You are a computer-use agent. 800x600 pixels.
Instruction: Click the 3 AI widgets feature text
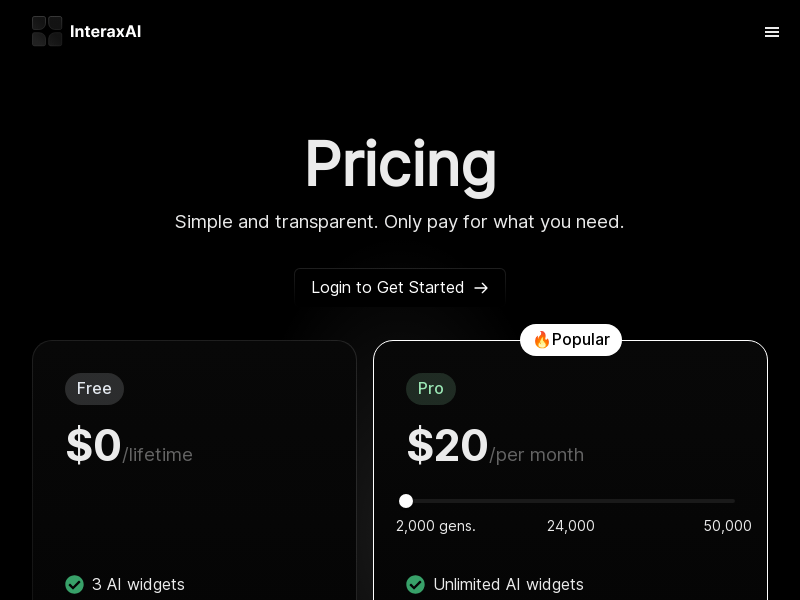coord(138,585)
